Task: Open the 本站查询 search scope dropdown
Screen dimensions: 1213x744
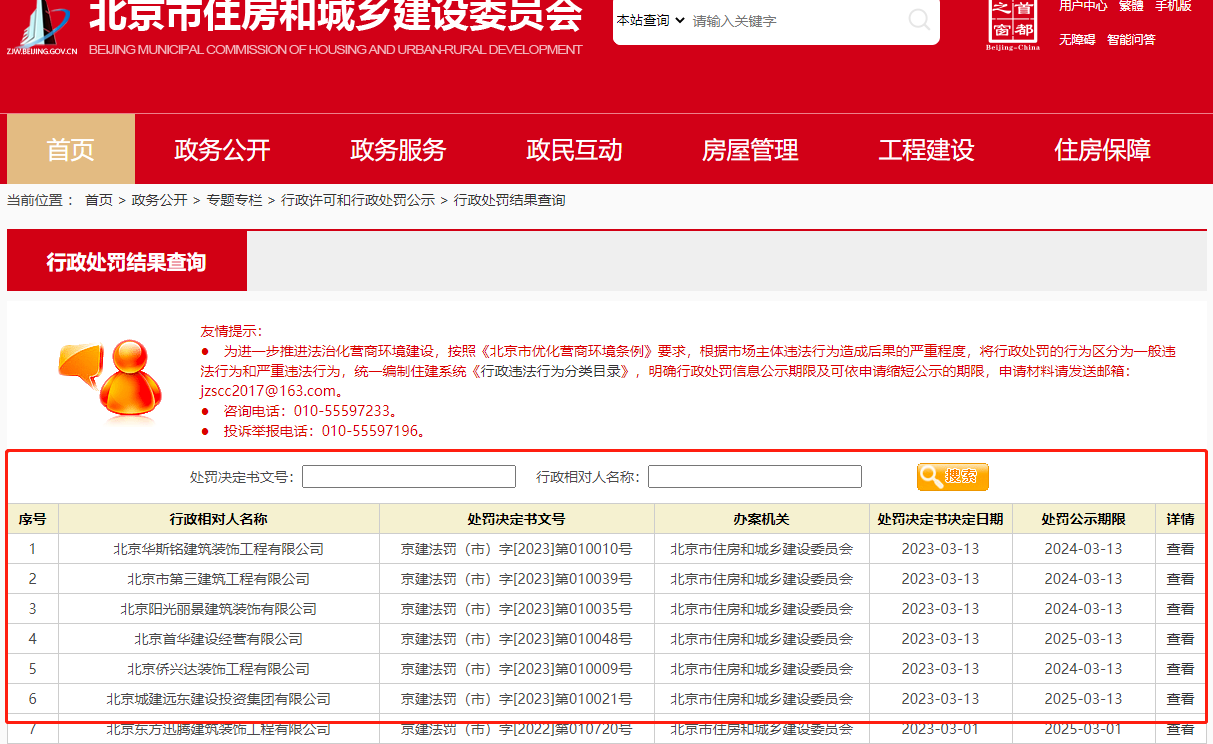Action: tap(651, 20)
